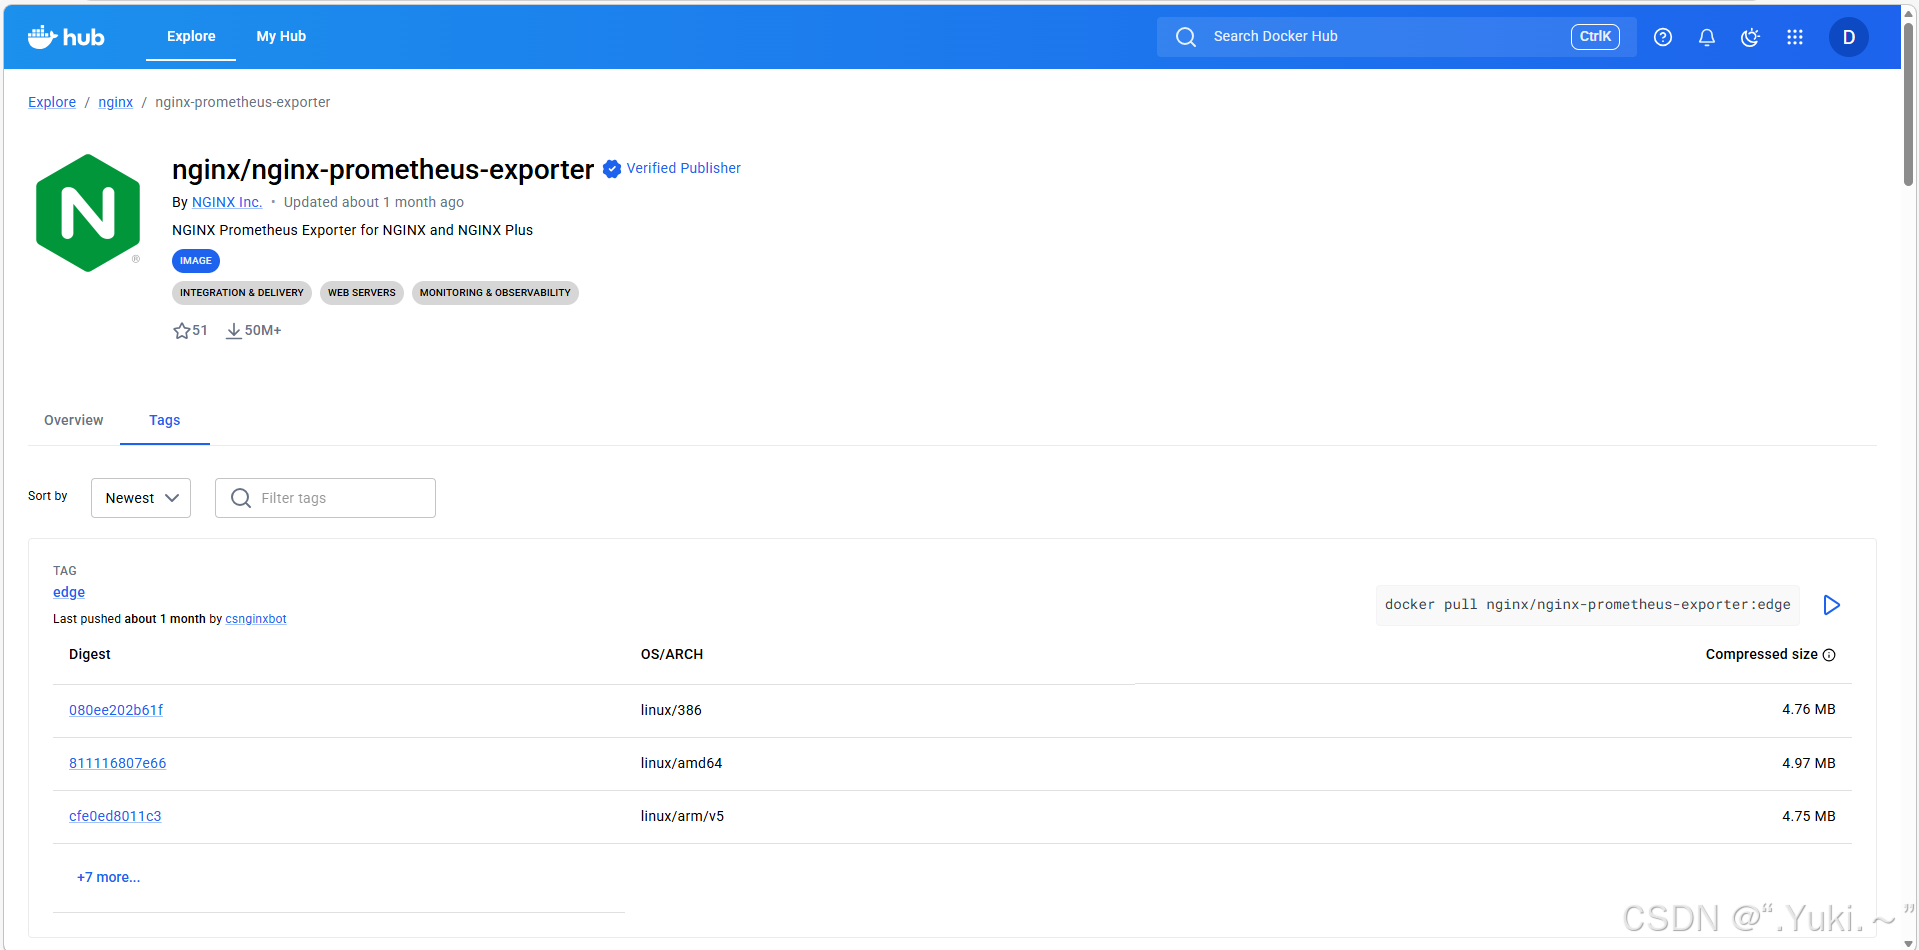Click the search magnifier icon in header

pos(1186,37)
